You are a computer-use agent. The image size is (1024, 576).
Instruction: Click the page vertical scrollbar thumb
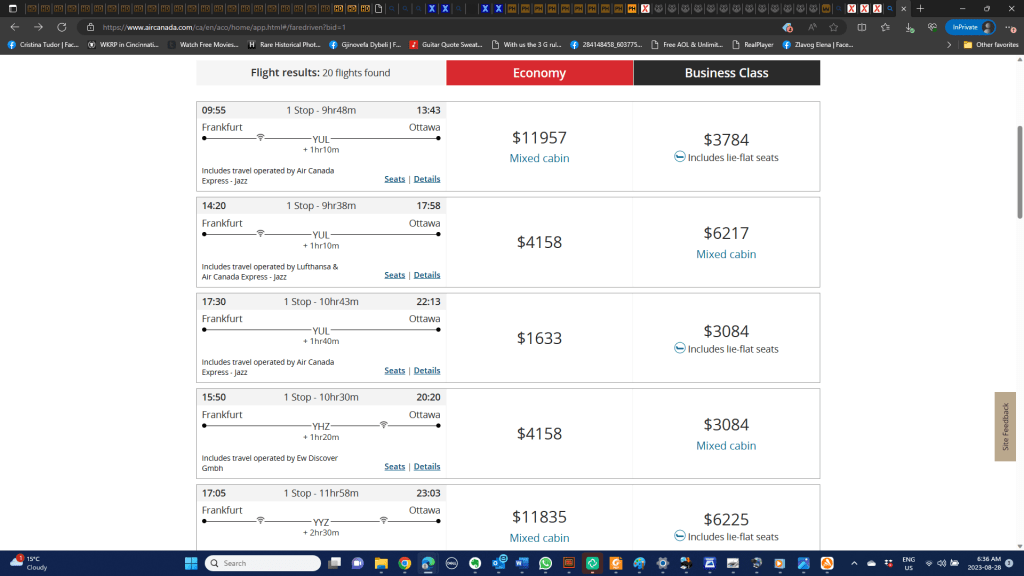[x=1019, y=170]
